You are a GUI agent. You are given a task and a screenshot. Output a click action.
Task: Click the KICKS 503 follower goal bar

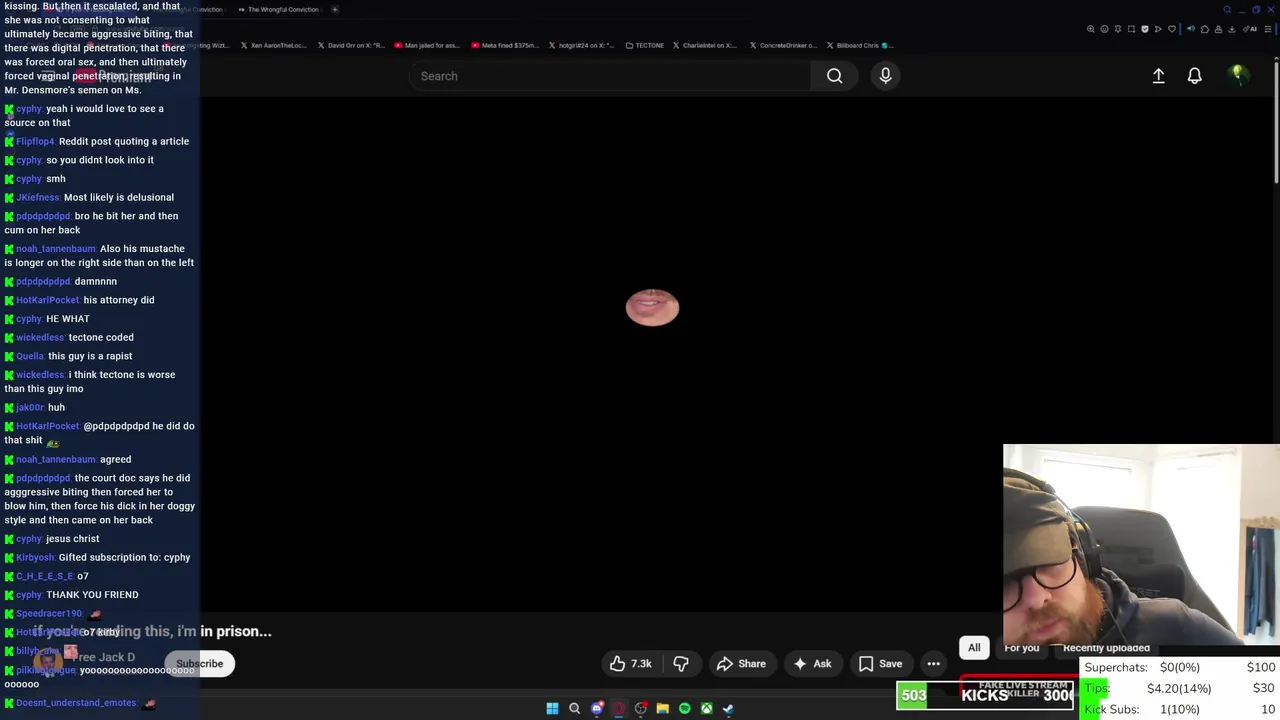click(986, 695)
